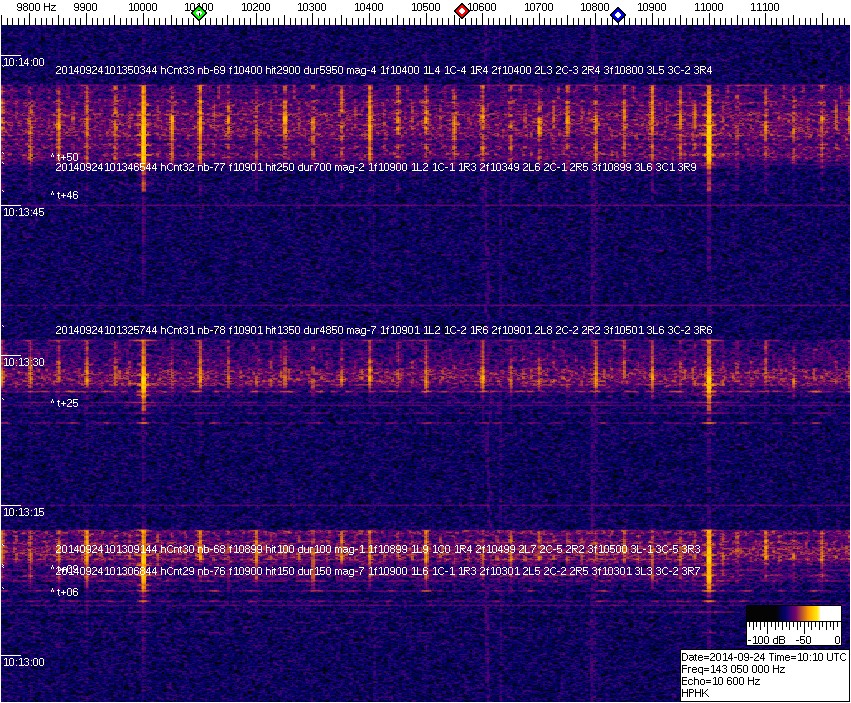Click the green diamond frequency marker

[199, 13]
